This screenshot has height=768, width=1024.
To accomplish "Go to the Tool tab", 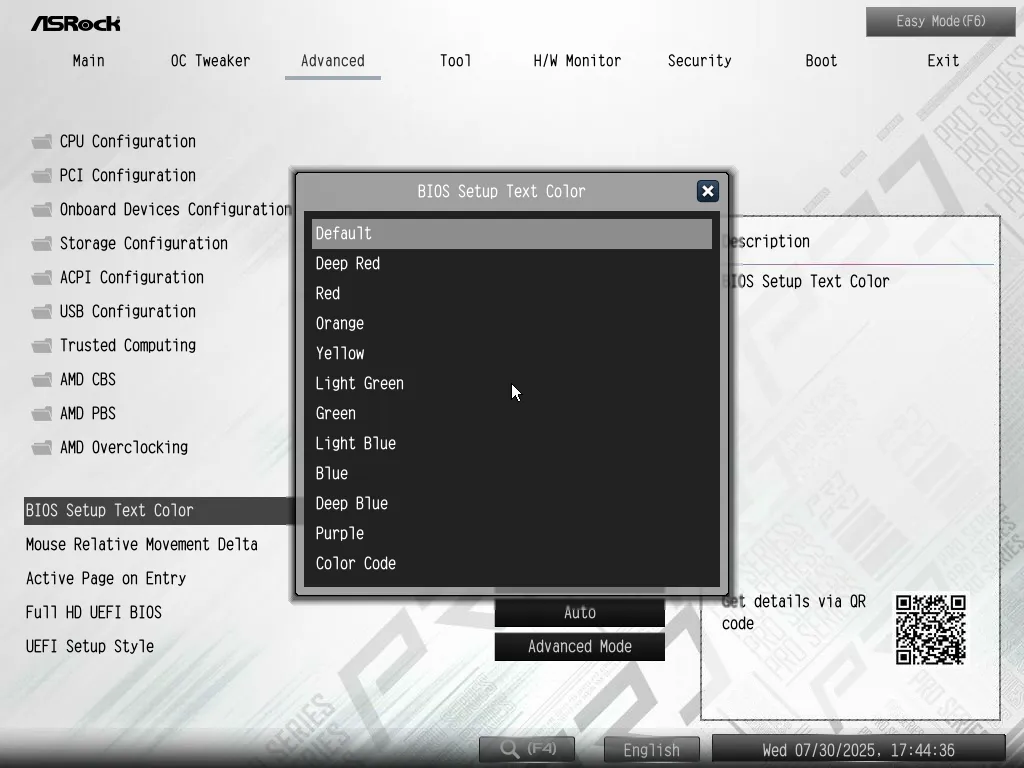I will point(455,61).
